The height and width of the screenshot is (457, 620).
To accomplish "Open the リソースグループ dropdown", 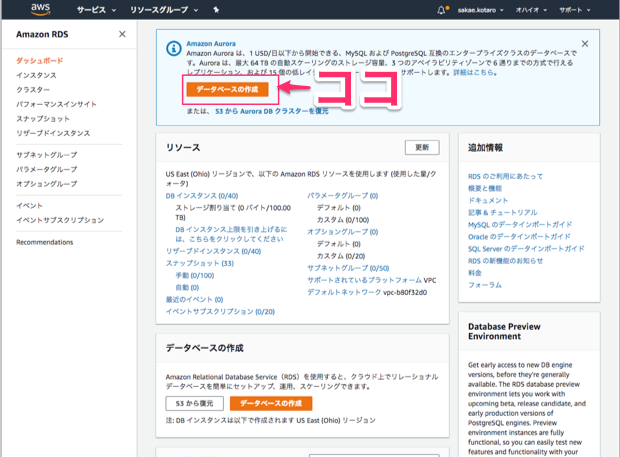I will [x=164, y=10].
